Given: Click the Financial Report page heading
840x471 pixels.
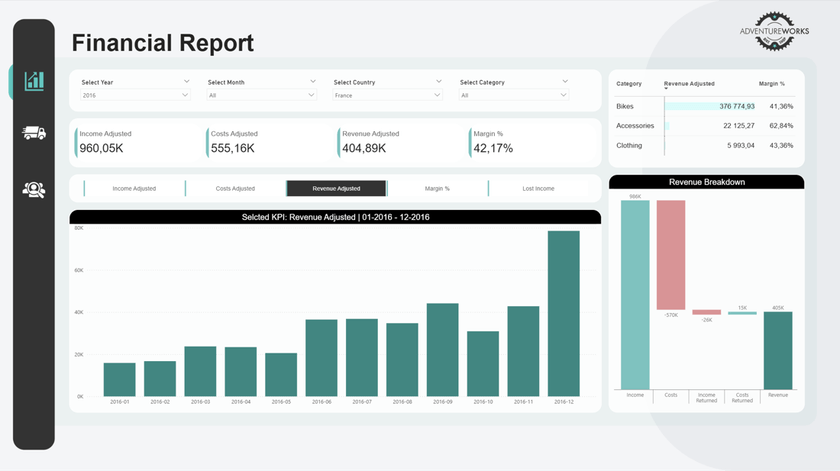Looking at the screenshot, I should point(163,43).
